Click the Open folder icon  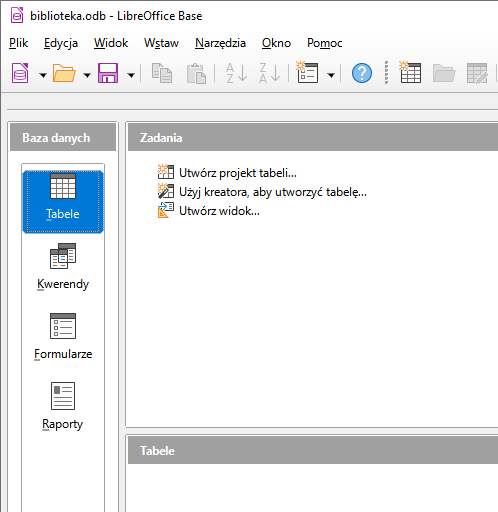point(64,73)
